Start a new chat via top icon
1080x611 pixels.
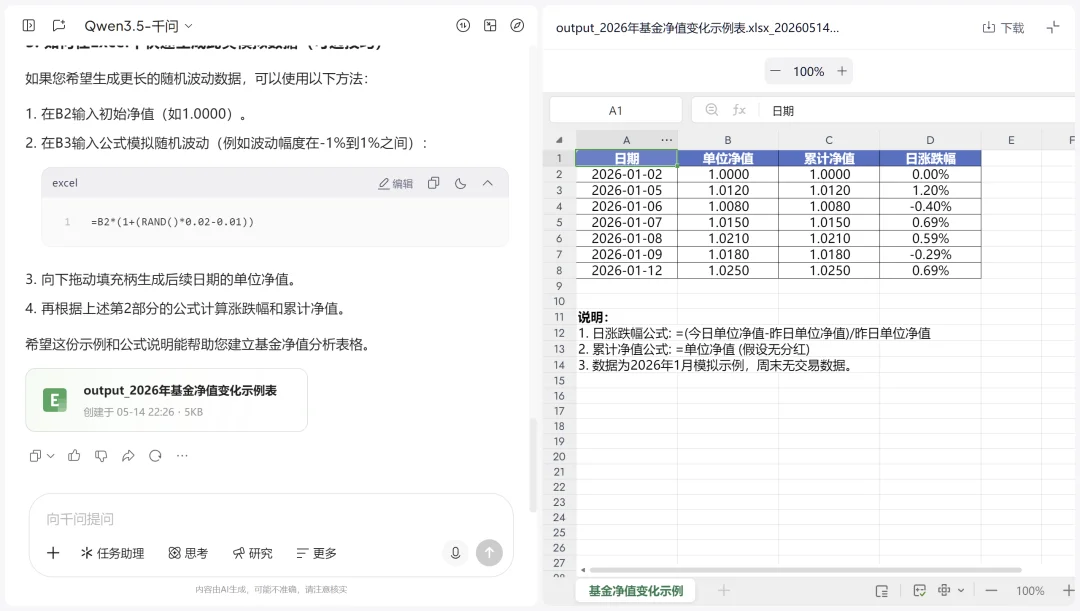pos(59,25)
